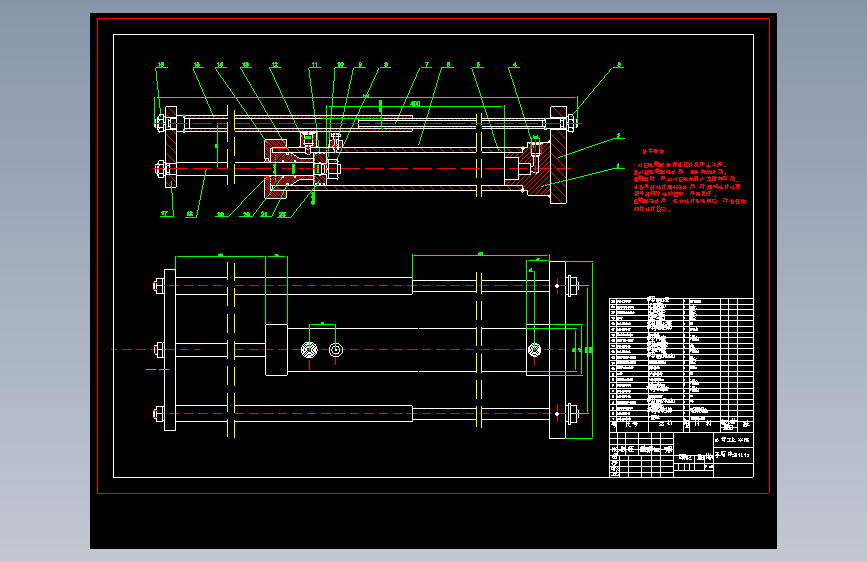Click the parts list table above the title block

pyautogui.click(x=681, y=364)
